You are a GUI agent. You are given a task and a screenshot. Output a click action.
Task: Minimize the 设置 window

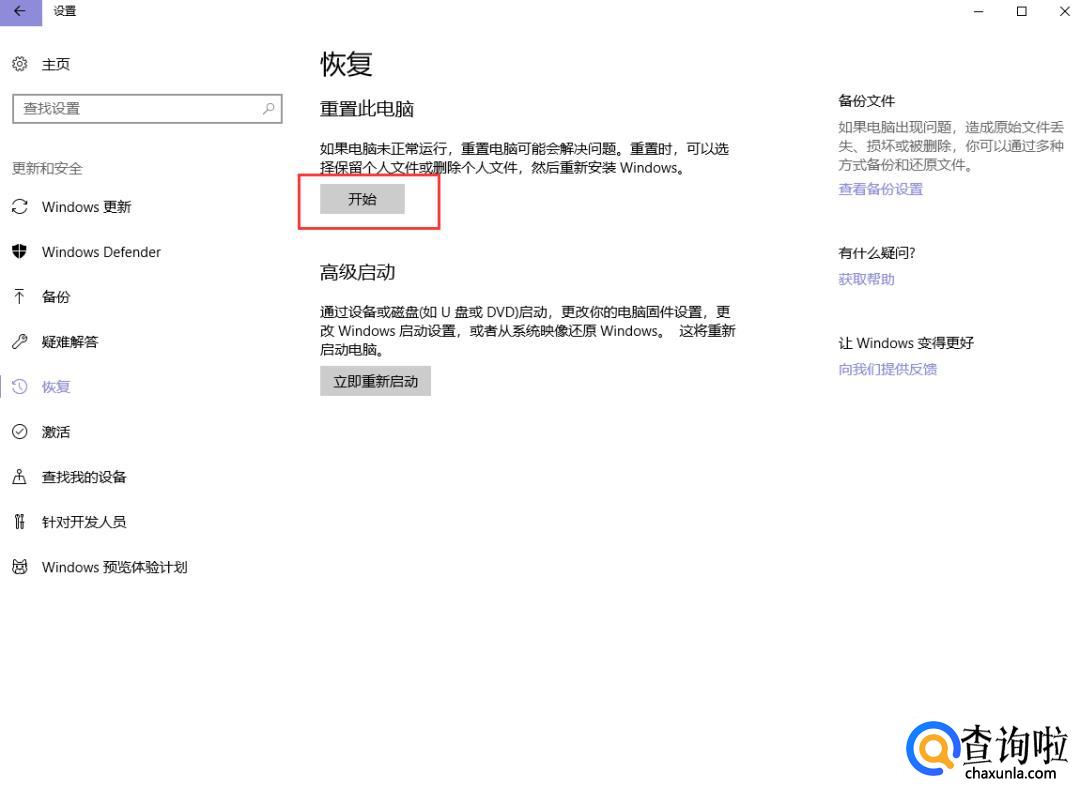(x=978, y=11)
